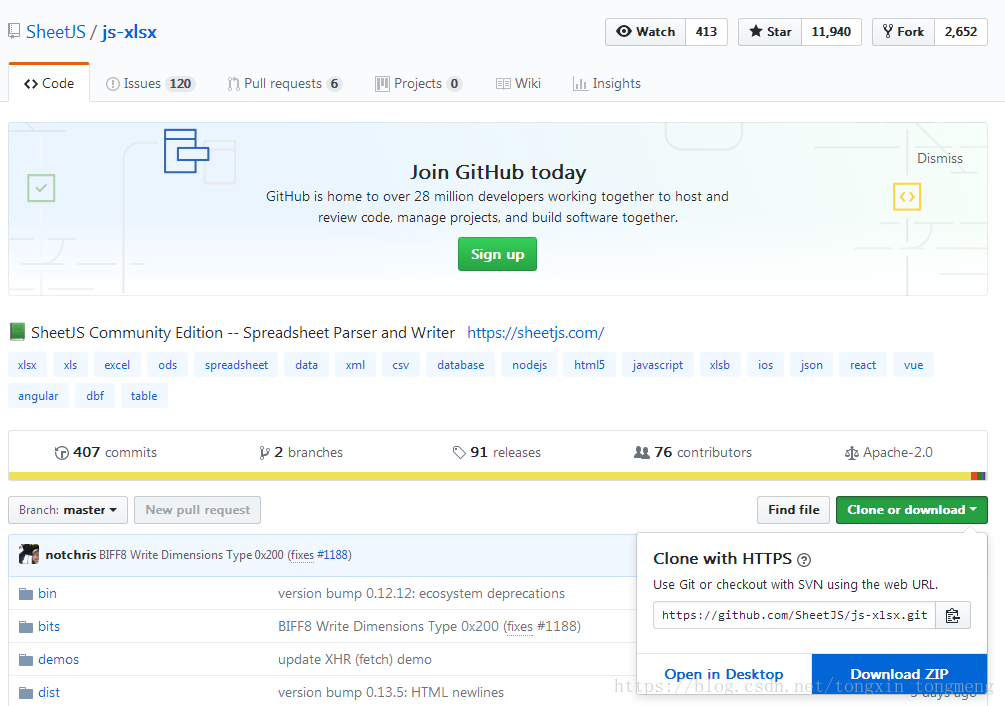Select the javascript topic tag
This screenshot has width=1005, height=706.
pos(658,365)
